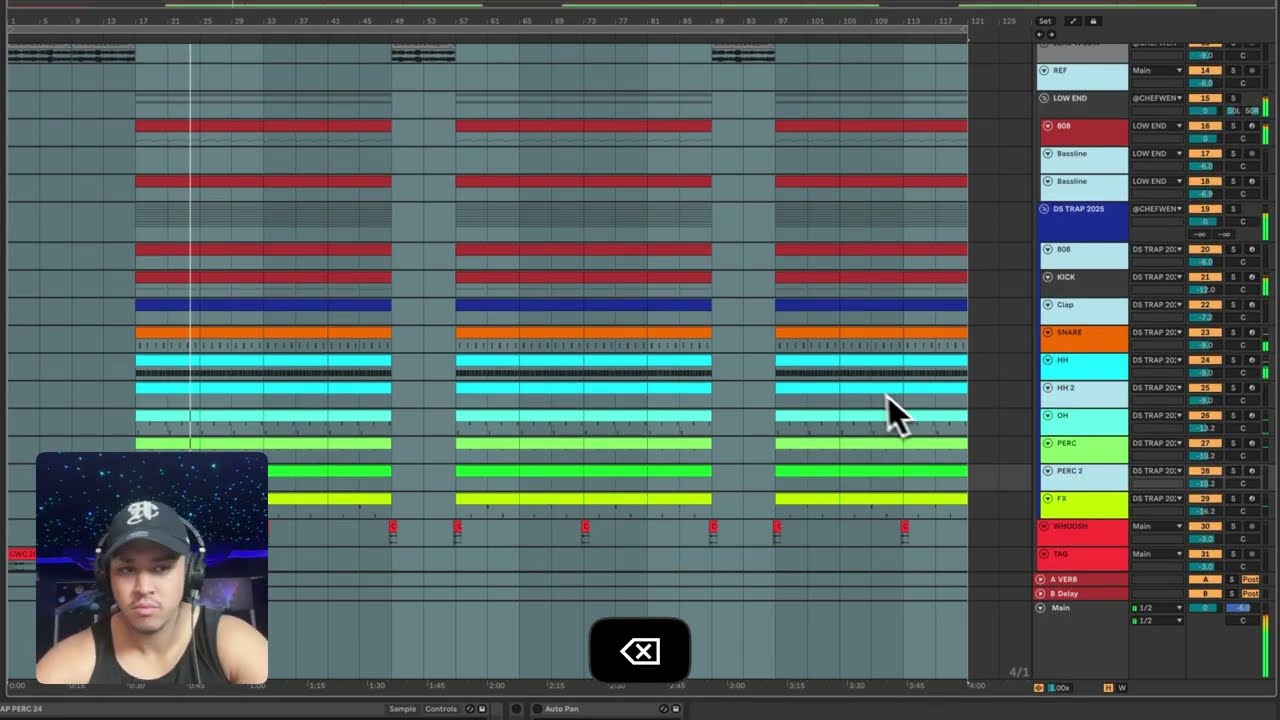This screenshot has width=1280, height=720.
Task: Toggle track activator 21 on KICK
Action: 1206,277
